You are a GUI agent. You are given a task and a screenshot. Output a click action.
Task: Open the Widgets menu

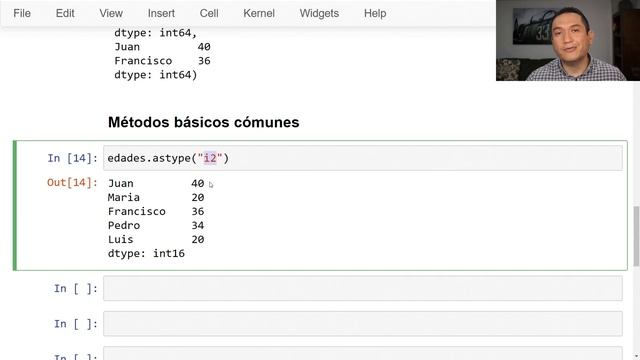pyautogui.click(x=319, y=13)
